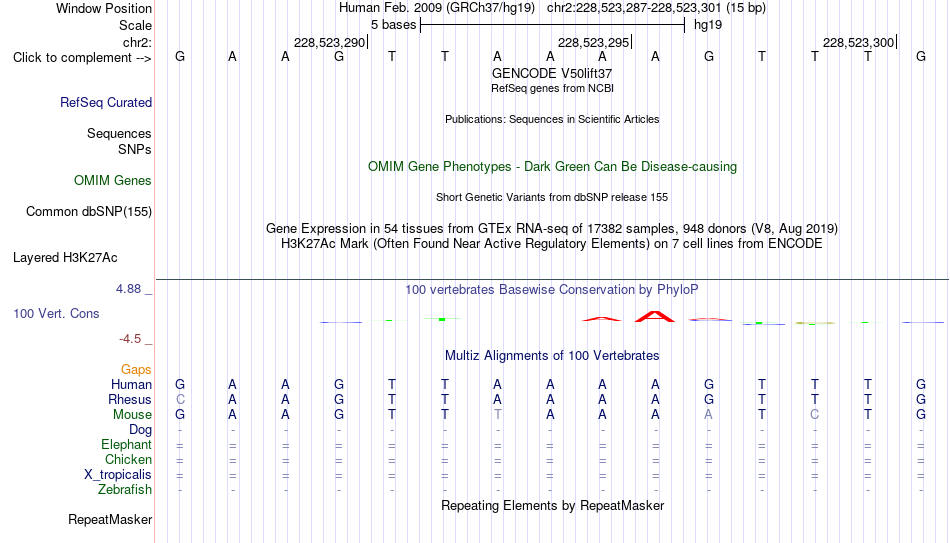Viewport: 950px width, 543px height.
Task: Click the SNPs track label
Action: point(135,149)
